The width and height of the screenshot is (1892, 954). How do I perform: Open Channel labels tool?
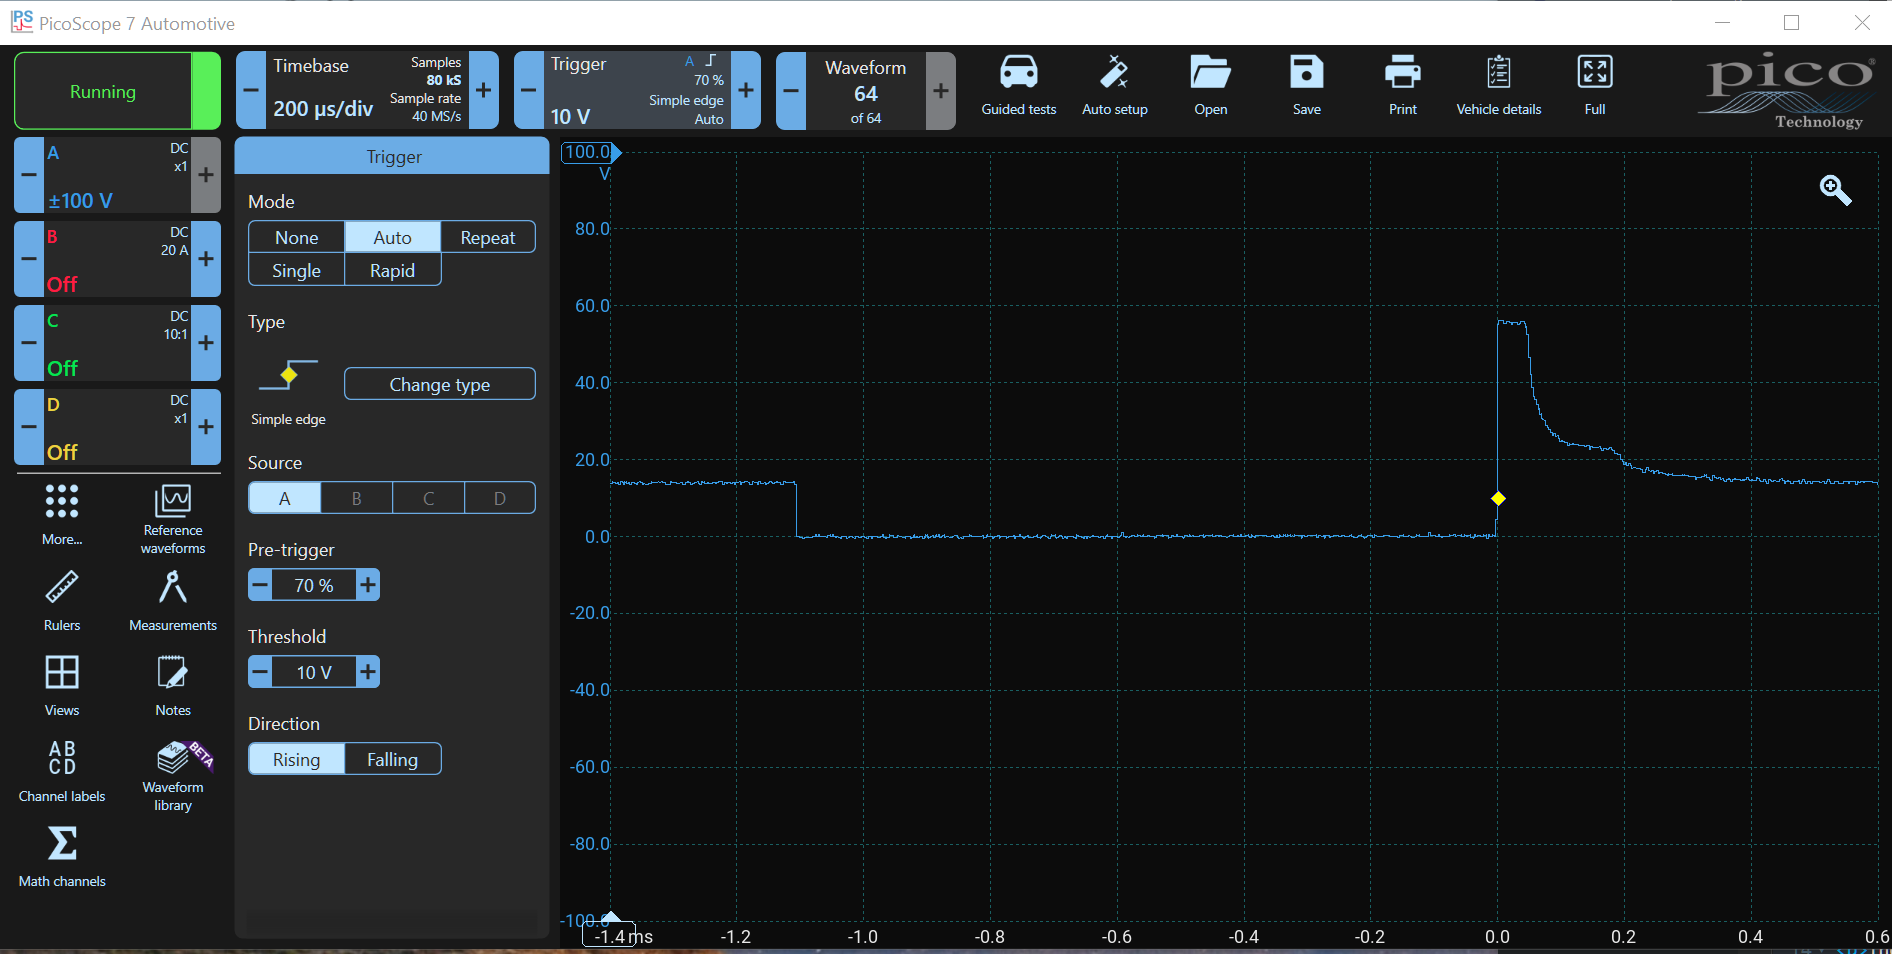pos(62,771)
